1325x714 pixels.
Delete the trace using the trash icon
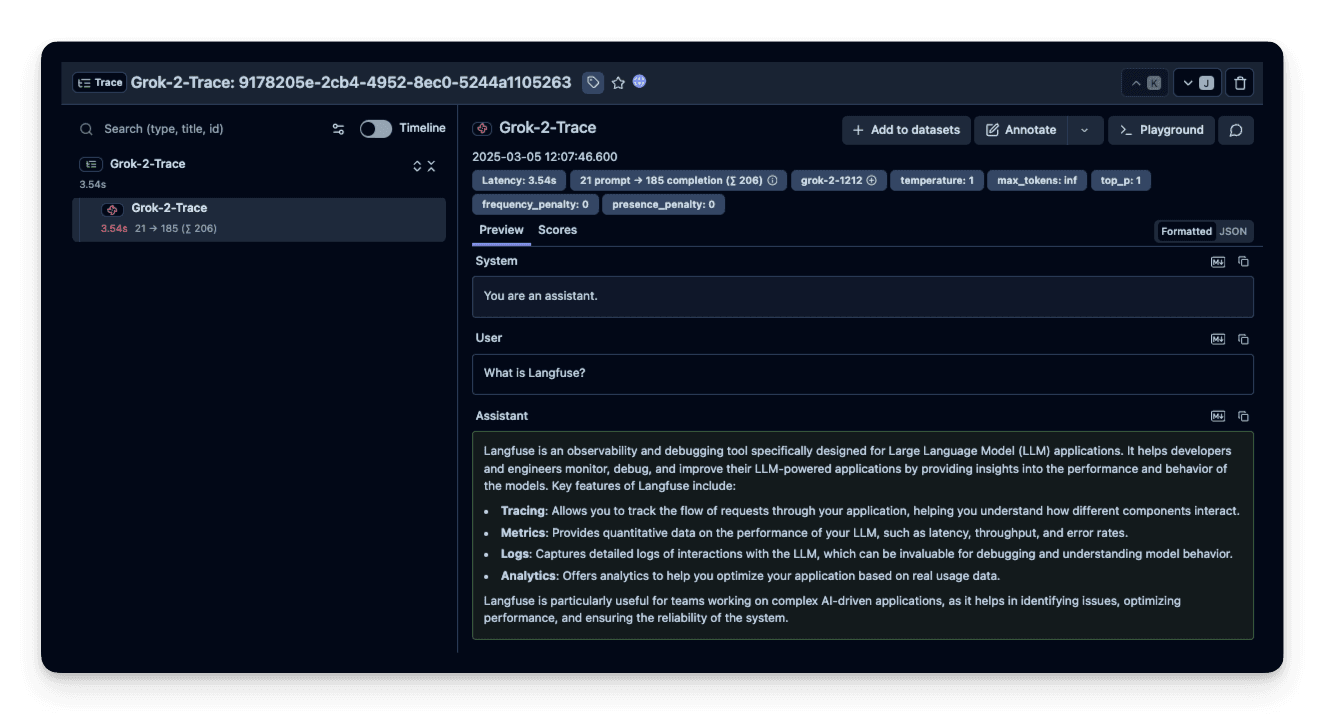point(1240,83)
